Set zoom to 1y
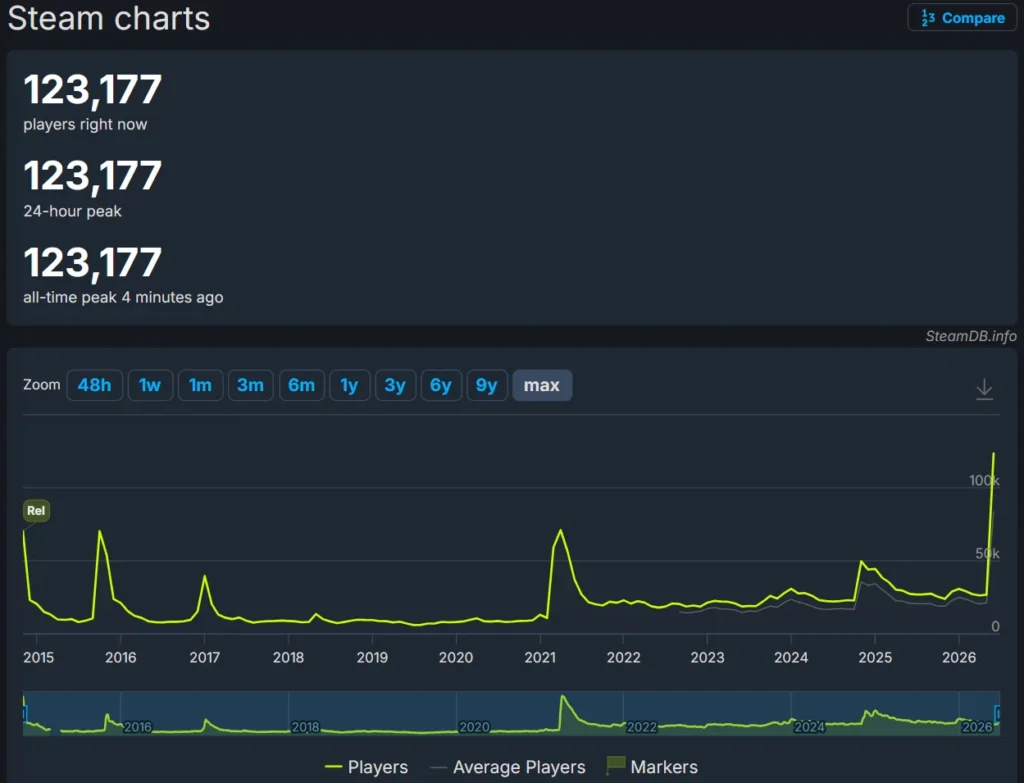The width and height of the screenshot is (1024, 783). [x=350, y=385]
